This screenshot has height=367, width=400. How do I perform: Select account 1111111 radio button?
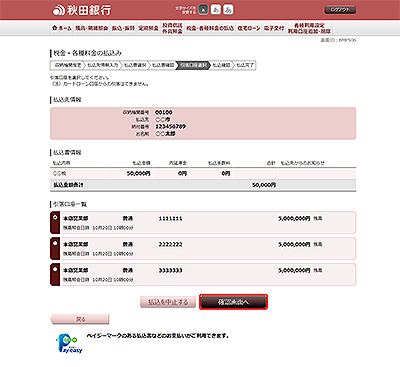55,217
